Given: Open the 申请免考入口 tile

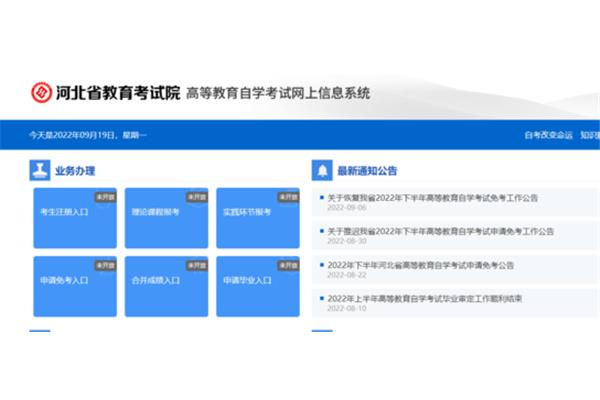Looking at the screenshot, I should 75,286.
